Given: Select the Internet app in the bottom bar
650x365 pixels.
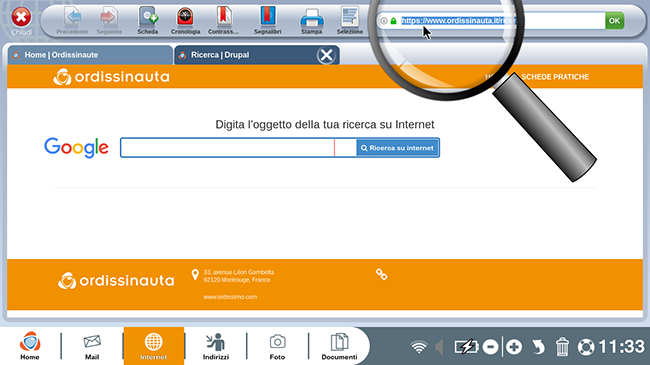Looking at the screenshot, I should tap(153, 346).
